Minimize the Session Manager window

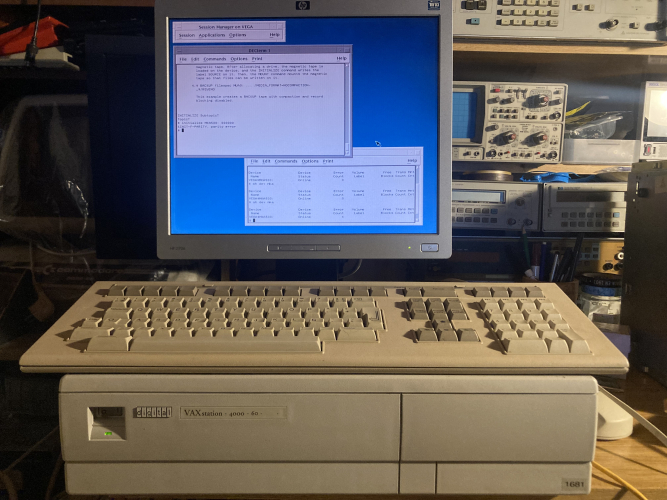(x=273, y=27)
